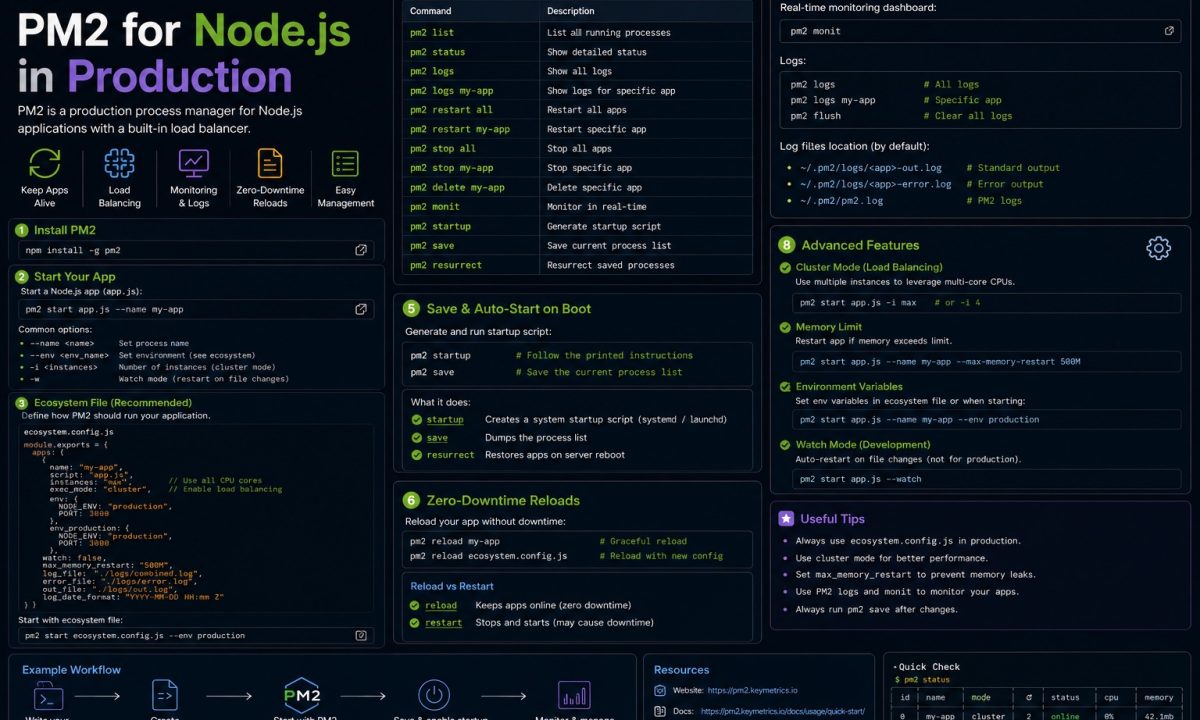
Task: Click the Zero-Downtime Reloads section heading
Action: (503, 500)
